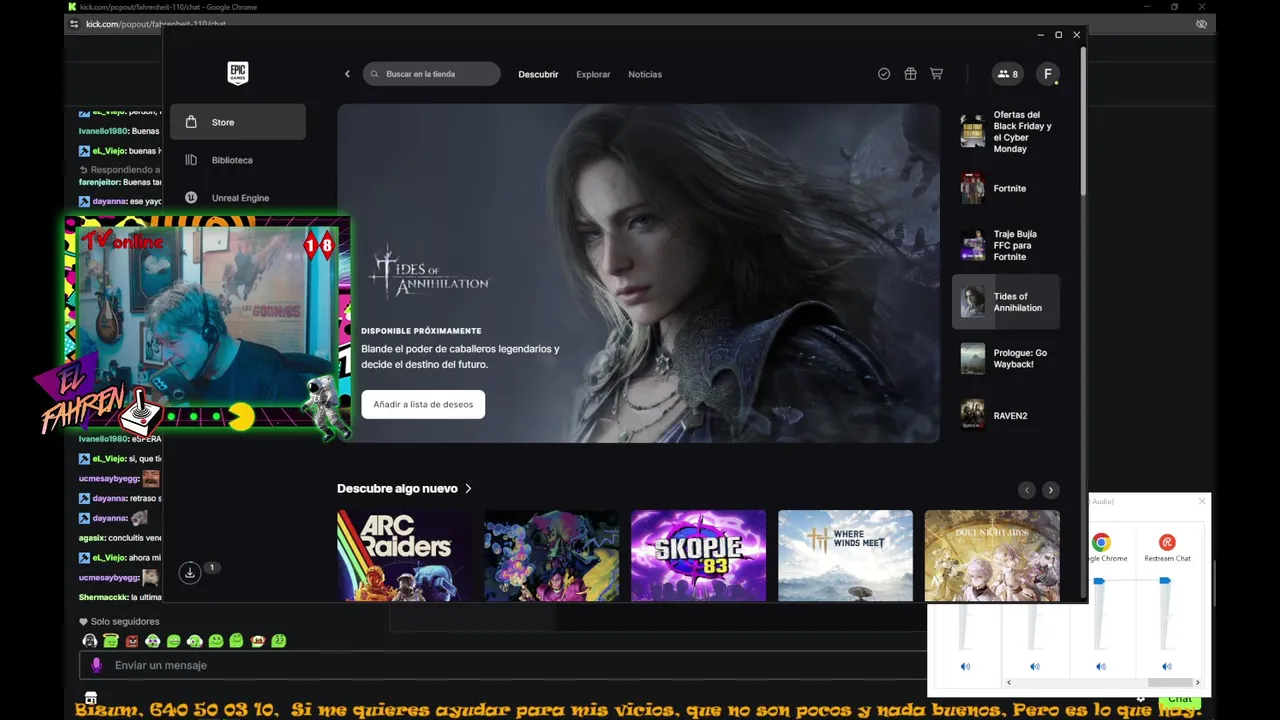Image resolution: width=1280 pixels, height=720 pixels.
Task: Open the Epic wishlist checkmark icon
Action: 884,74
